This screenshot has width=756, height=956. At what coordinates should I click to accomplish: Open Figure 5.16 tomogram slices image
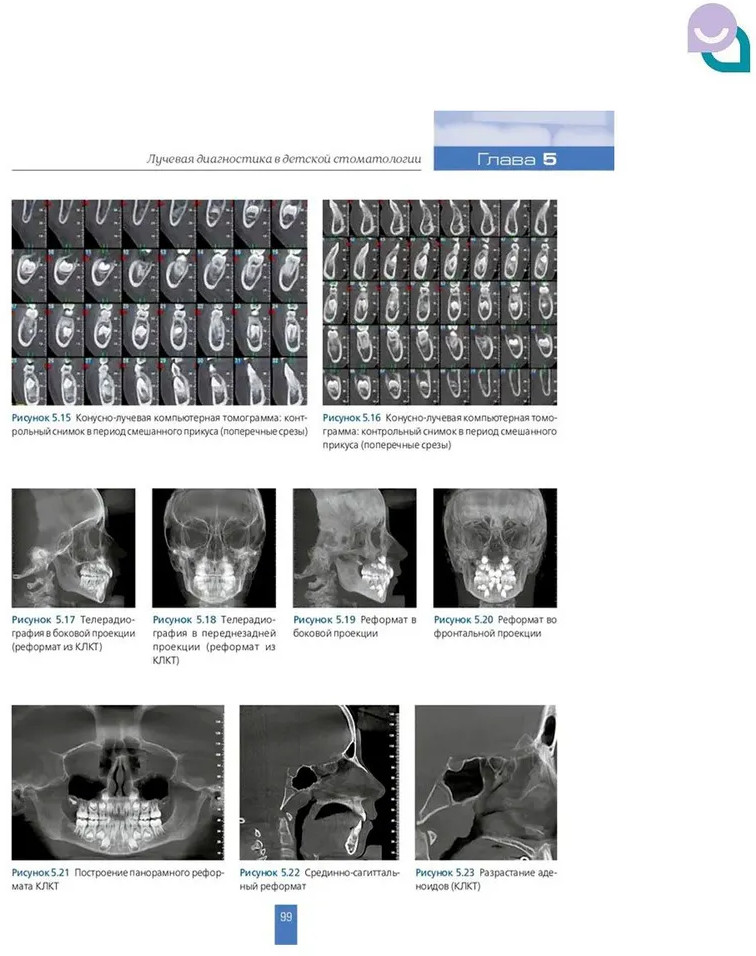(x=439, y=301)
